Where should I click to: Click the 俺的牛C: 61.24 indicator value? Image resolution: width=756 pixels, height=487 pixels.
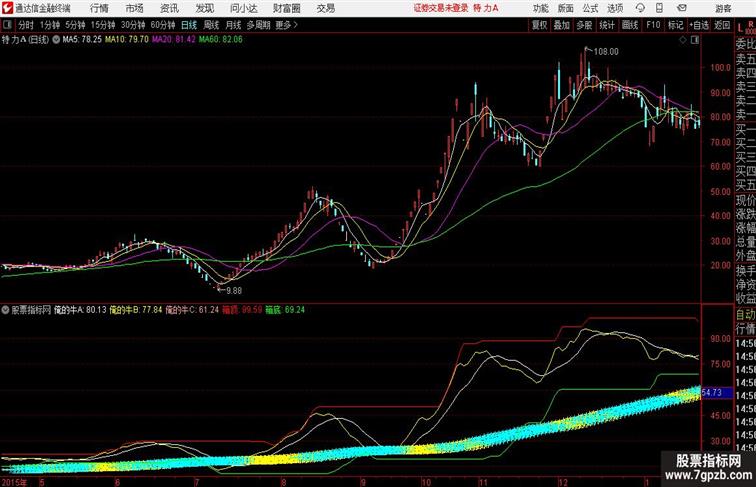[192, 310]
